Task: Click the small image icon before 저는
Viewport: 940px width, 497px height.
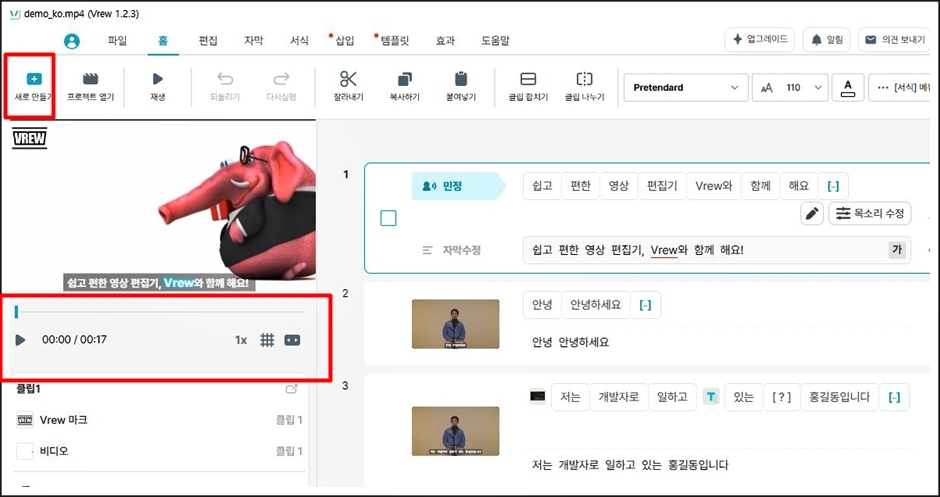Action: point(538,396)
